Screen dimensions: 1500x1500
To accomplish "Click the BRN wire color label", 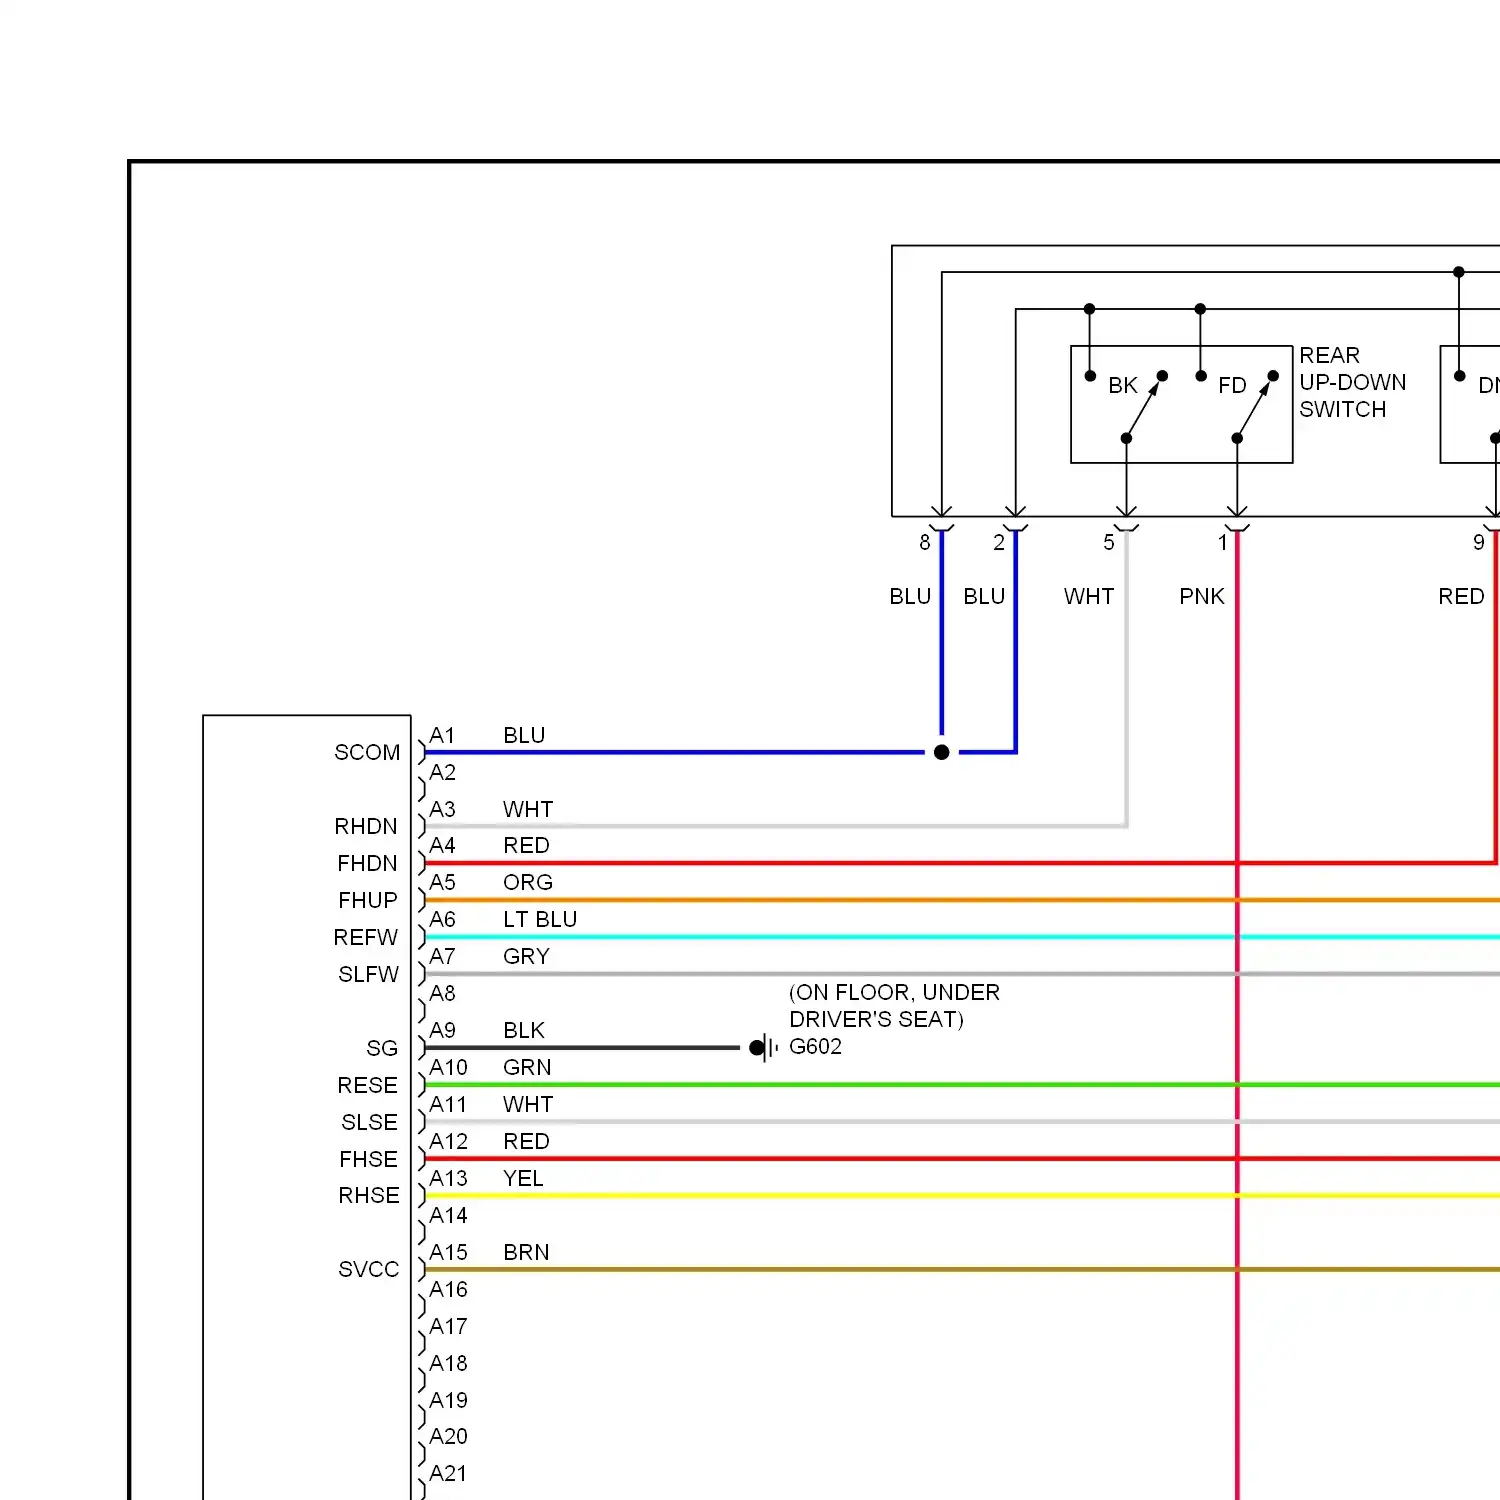I will point(526,1252).
